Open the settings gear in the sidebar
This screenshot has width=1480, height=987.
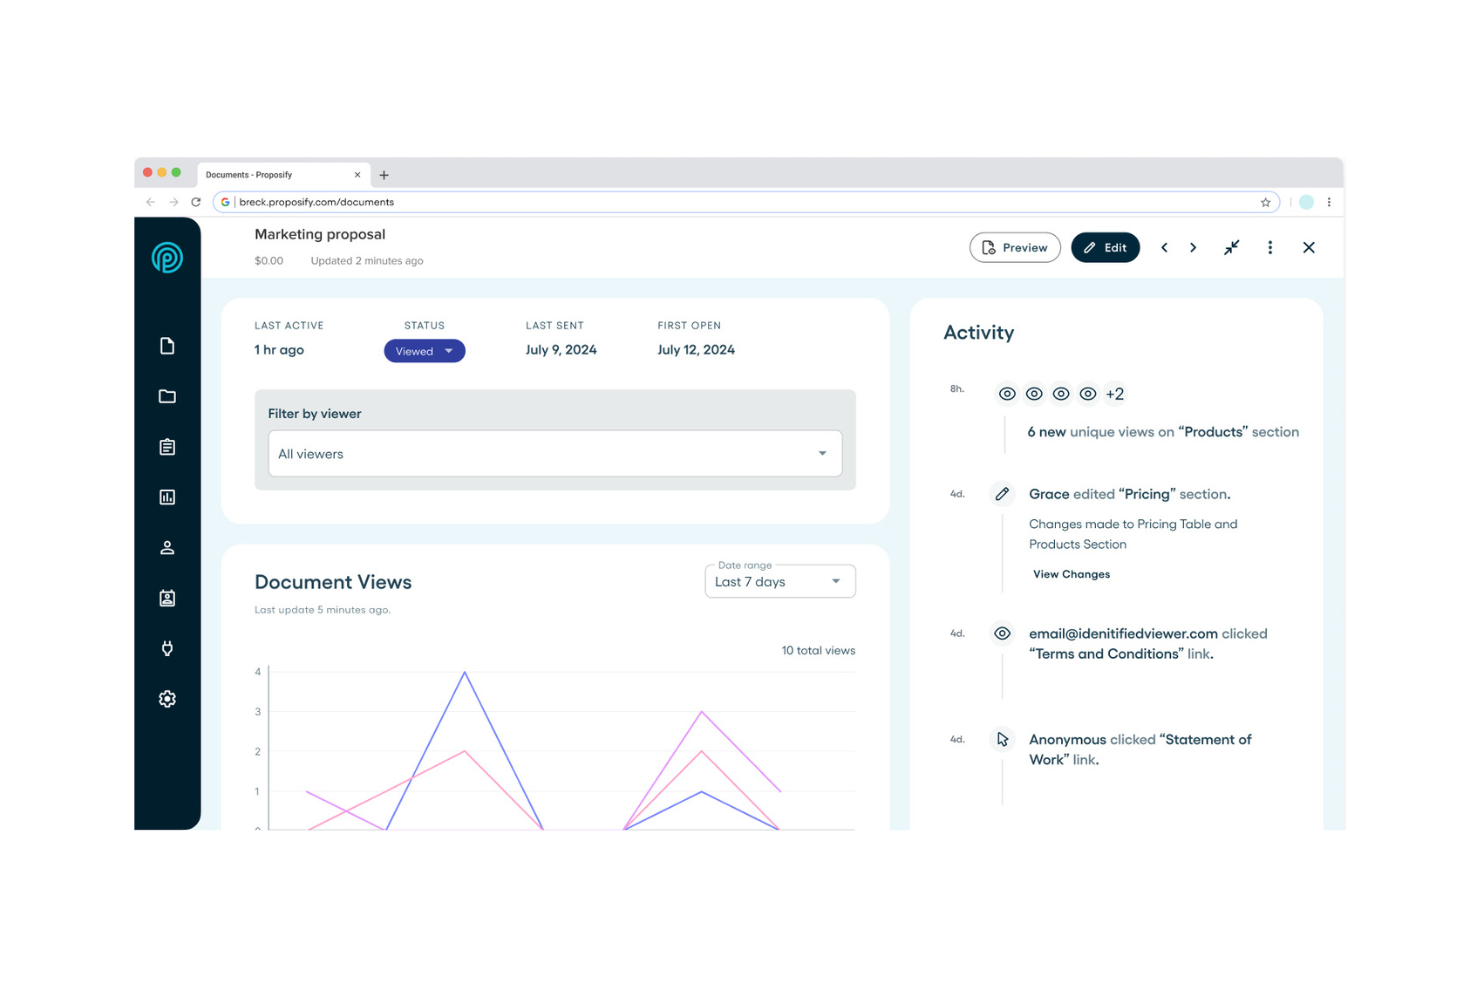(x=167, y=698)
